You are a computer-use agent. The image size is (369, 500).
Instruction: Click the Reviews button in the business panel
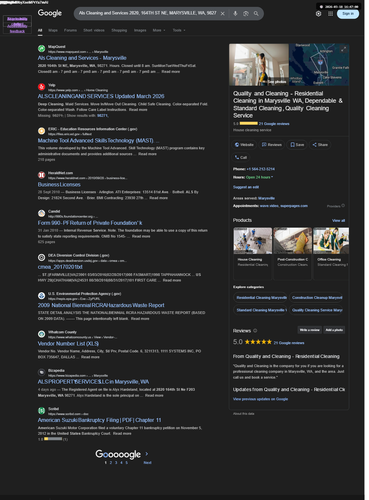272,145
